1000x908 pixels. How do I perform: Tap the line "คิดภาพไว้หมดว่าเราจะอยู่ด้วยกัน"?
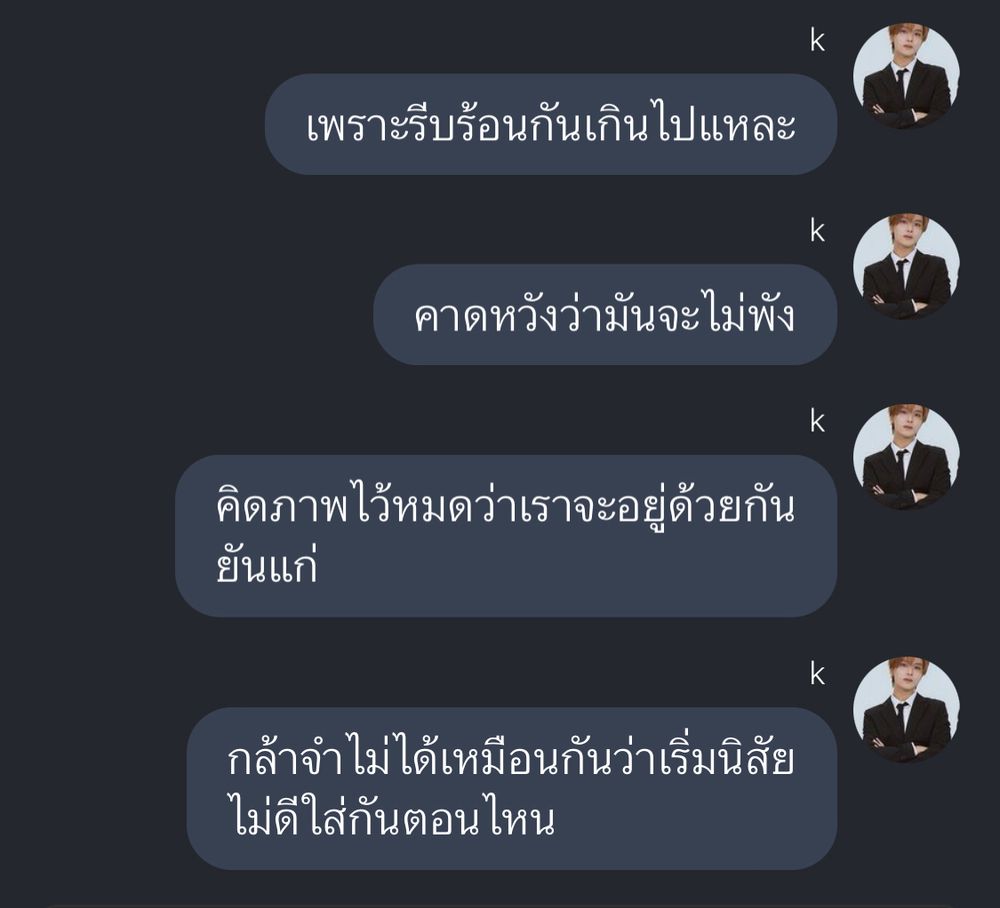[506, 506]
